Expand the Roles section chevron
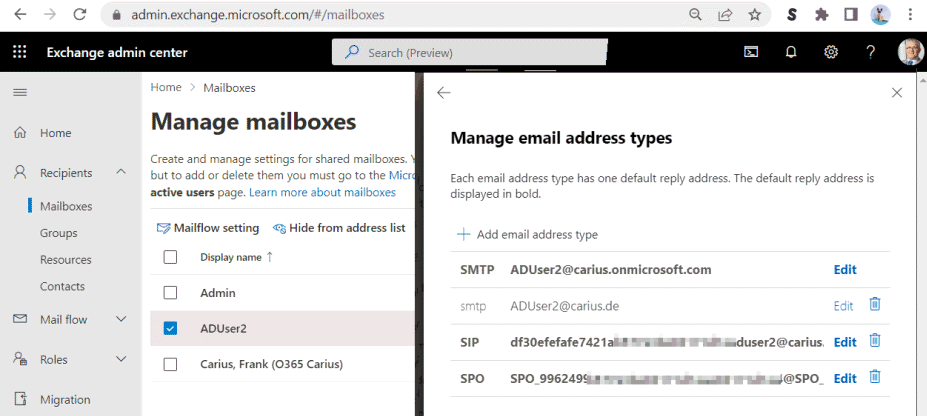The width and height of the screenshot is (927, 416). click(121, 359)
